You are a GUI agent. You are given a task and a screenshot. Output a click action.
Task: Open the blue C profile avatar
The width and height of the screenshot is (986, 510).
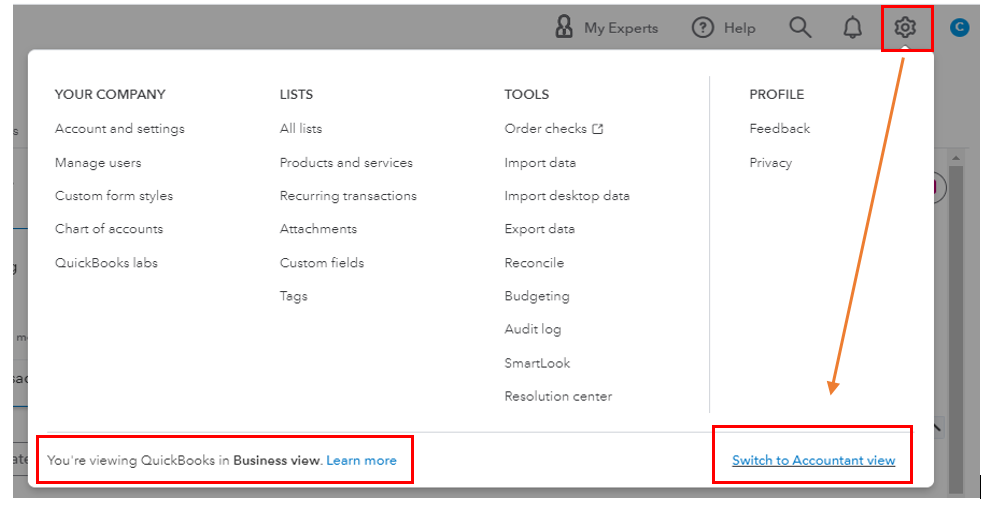(959, 28)
